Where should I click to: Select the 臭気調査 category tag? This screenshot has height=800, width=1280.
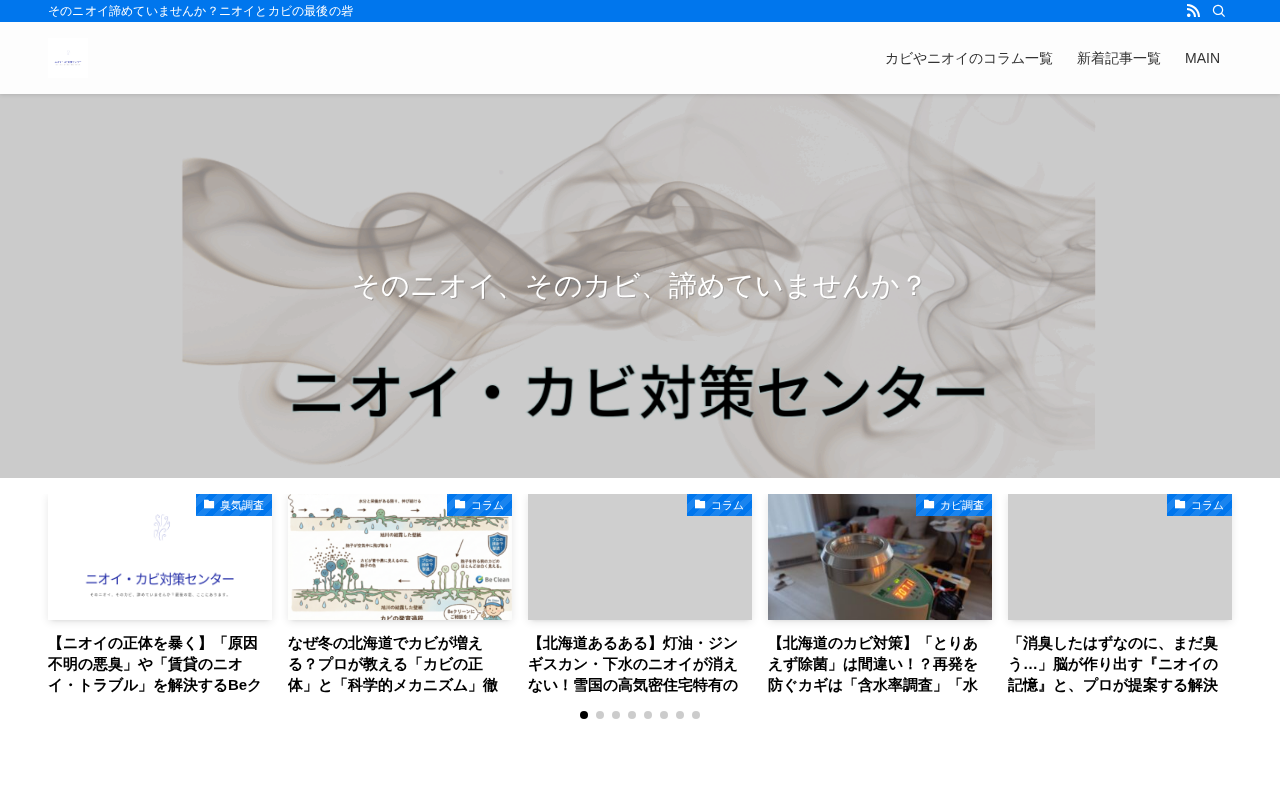(x=234, y=505)
